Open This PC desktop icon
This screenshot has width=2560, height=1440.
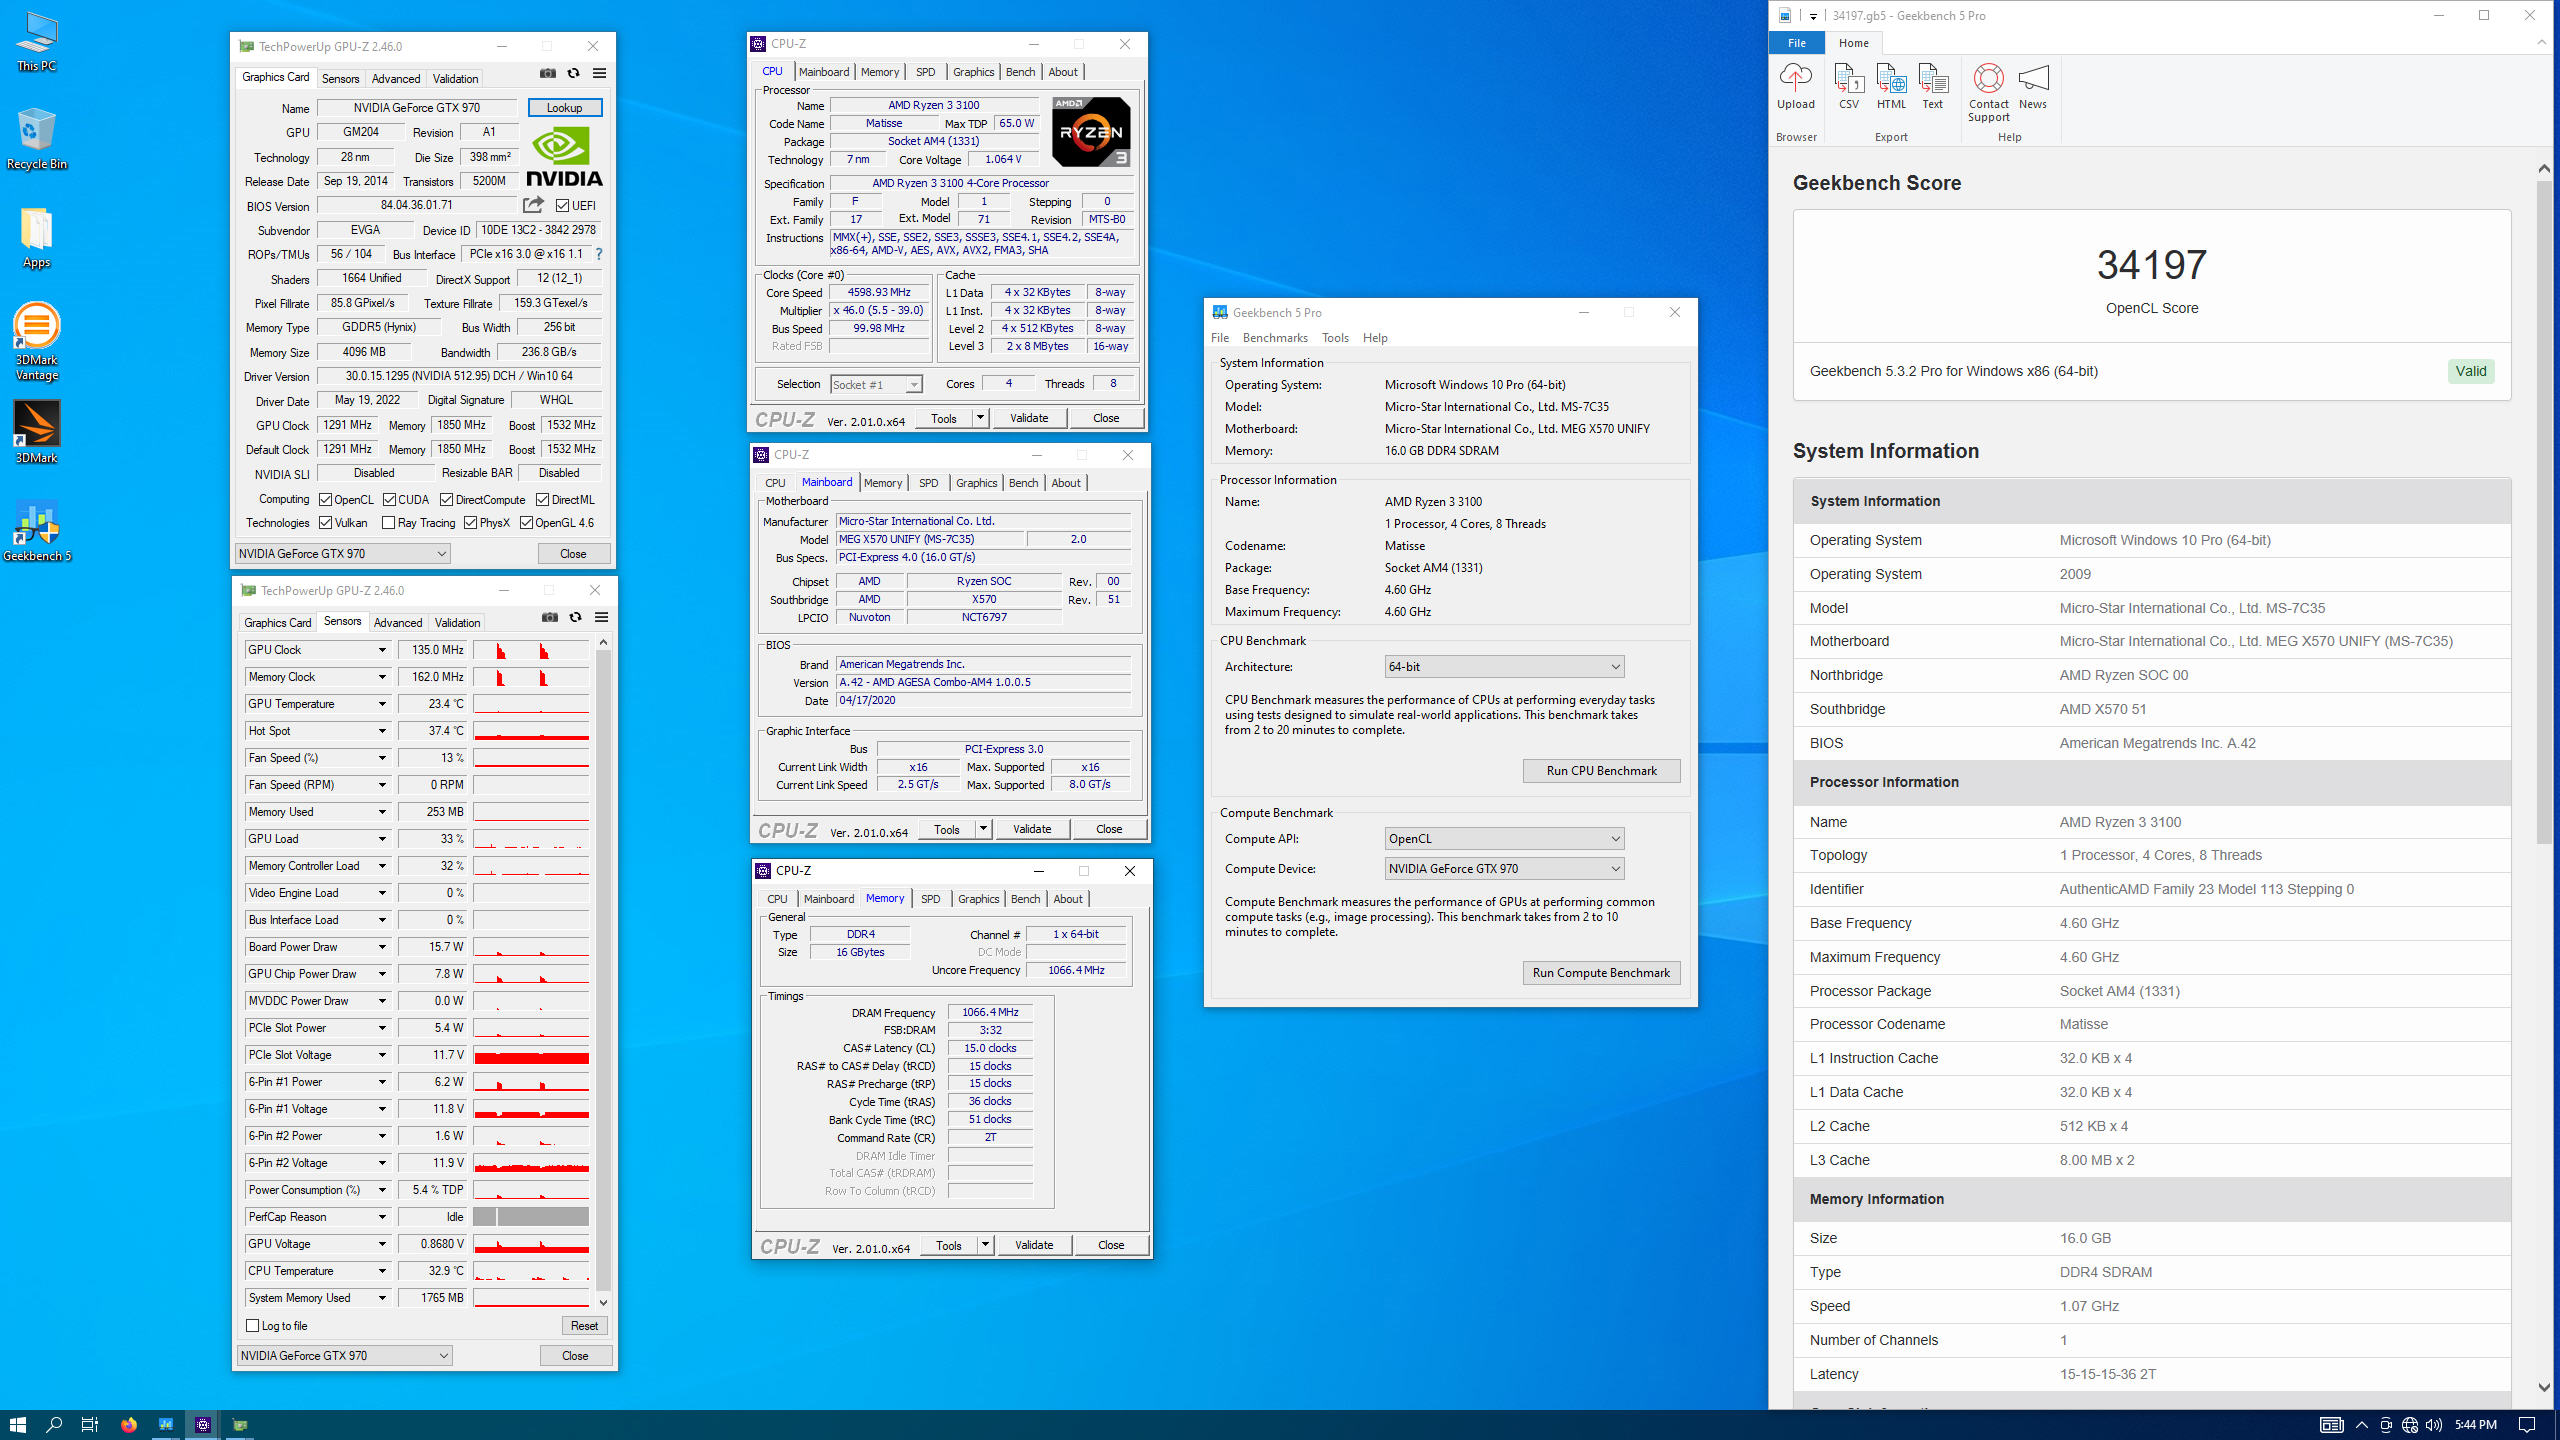(37, 42)
